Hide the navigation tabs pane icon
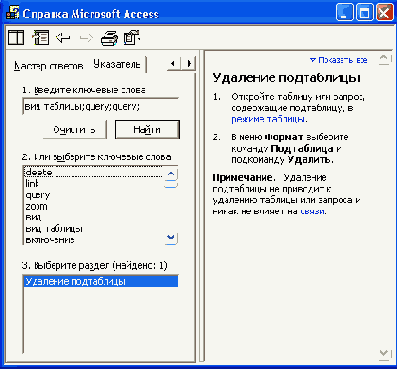Viewport: 397px width, 369px height. click(41, 37)
